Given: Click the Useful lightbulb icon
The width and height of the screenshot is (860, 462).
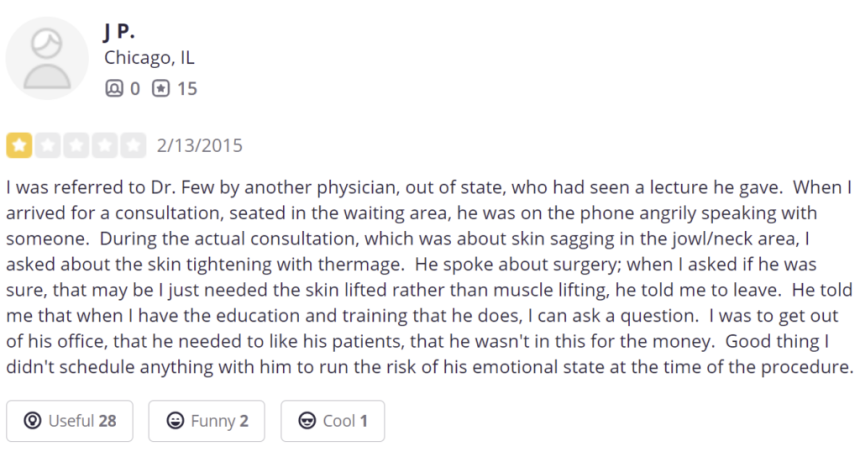Looking at the screenshot, I should (x=32, y=421).
